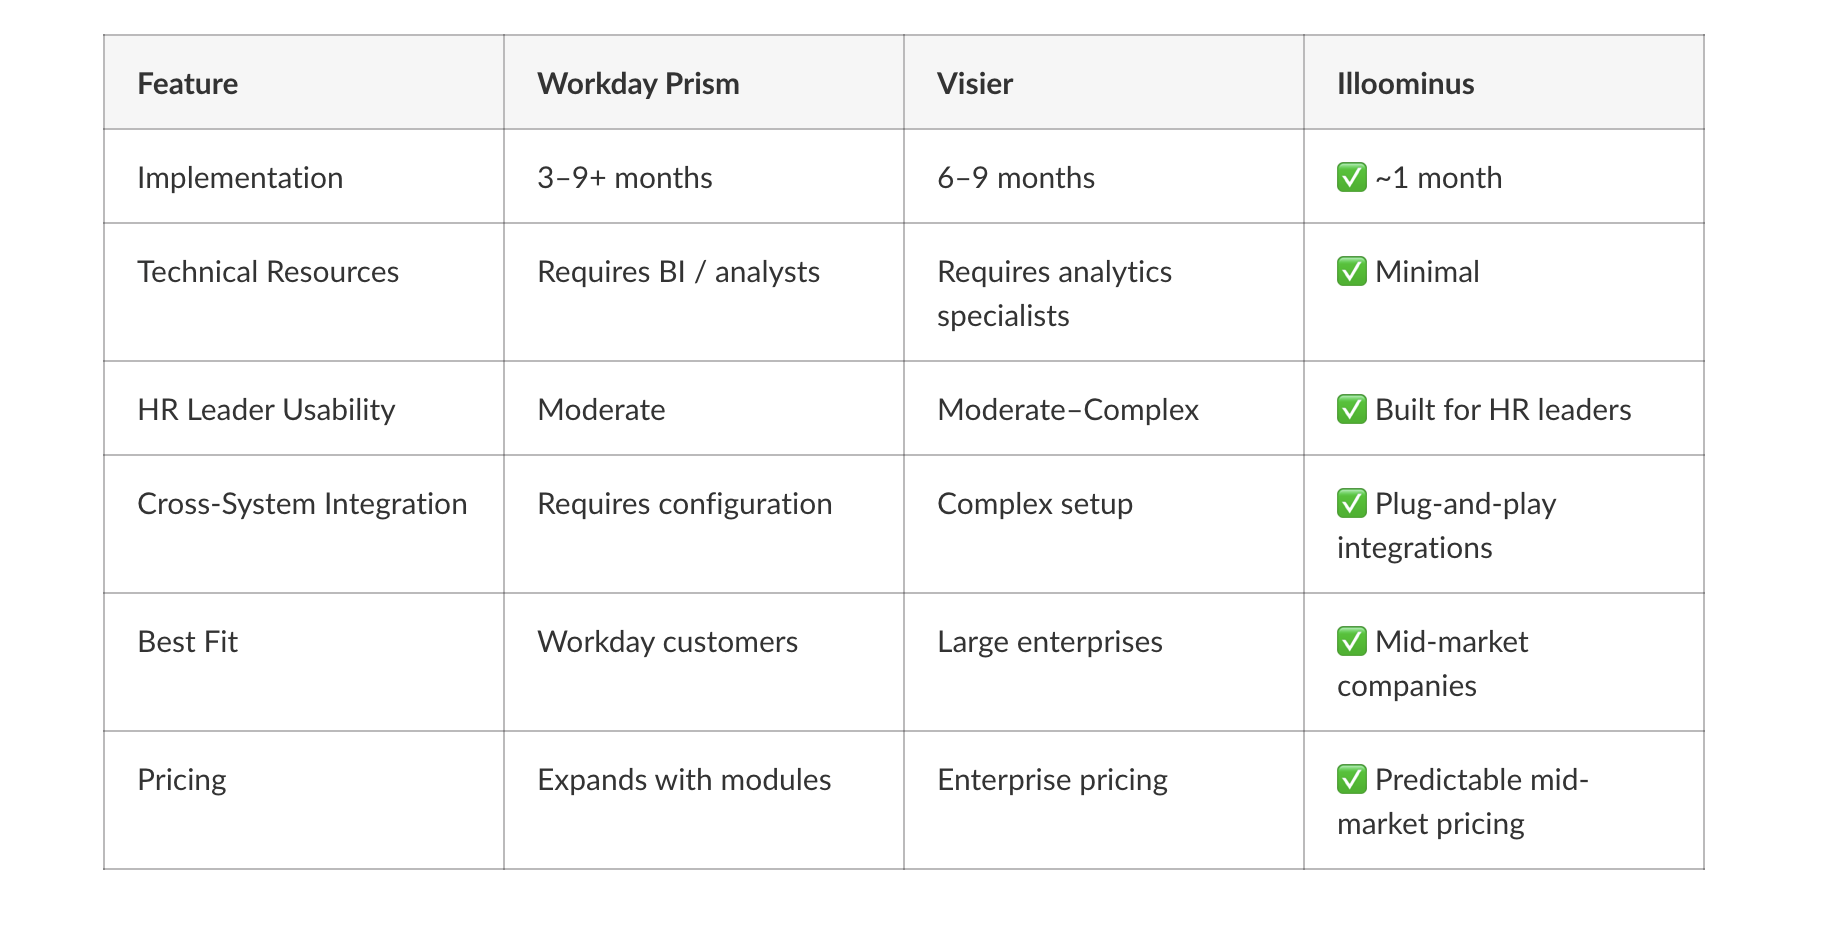Screen dimensions: 1828x948
Task: Click the green checkmark beside ~1 month
Action: click(1351, 177)
